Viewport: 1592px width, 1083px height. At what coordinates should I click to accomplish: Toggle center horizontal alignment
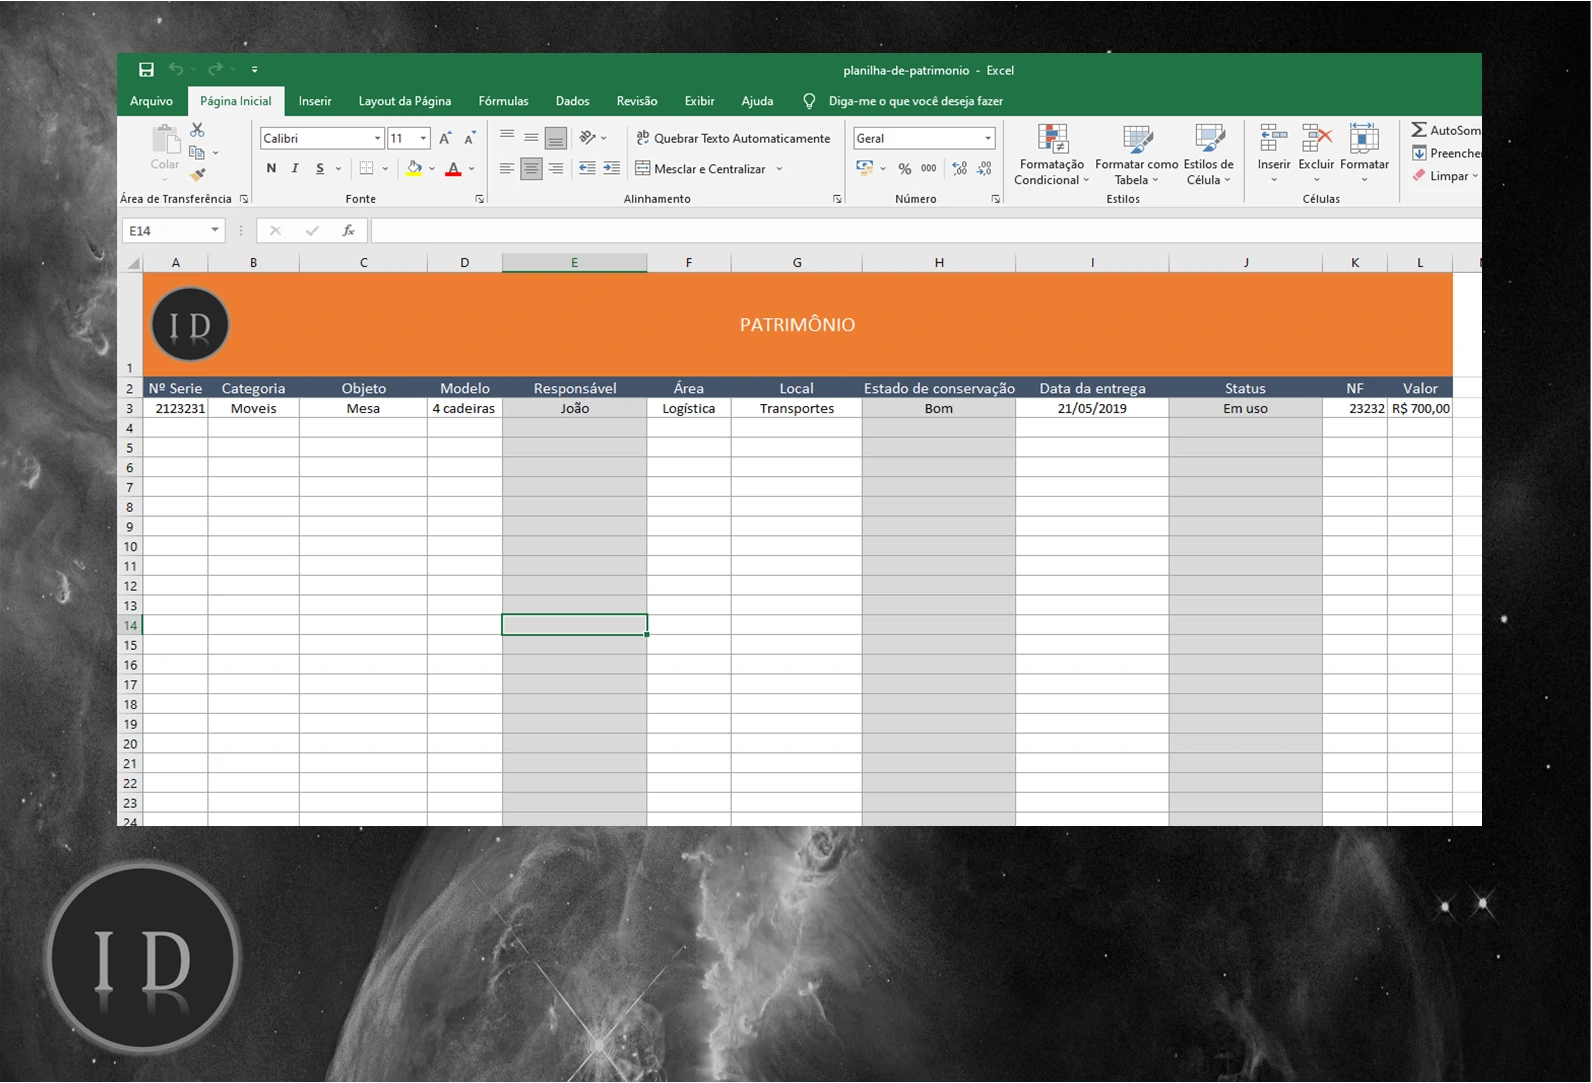click(531, 169)
